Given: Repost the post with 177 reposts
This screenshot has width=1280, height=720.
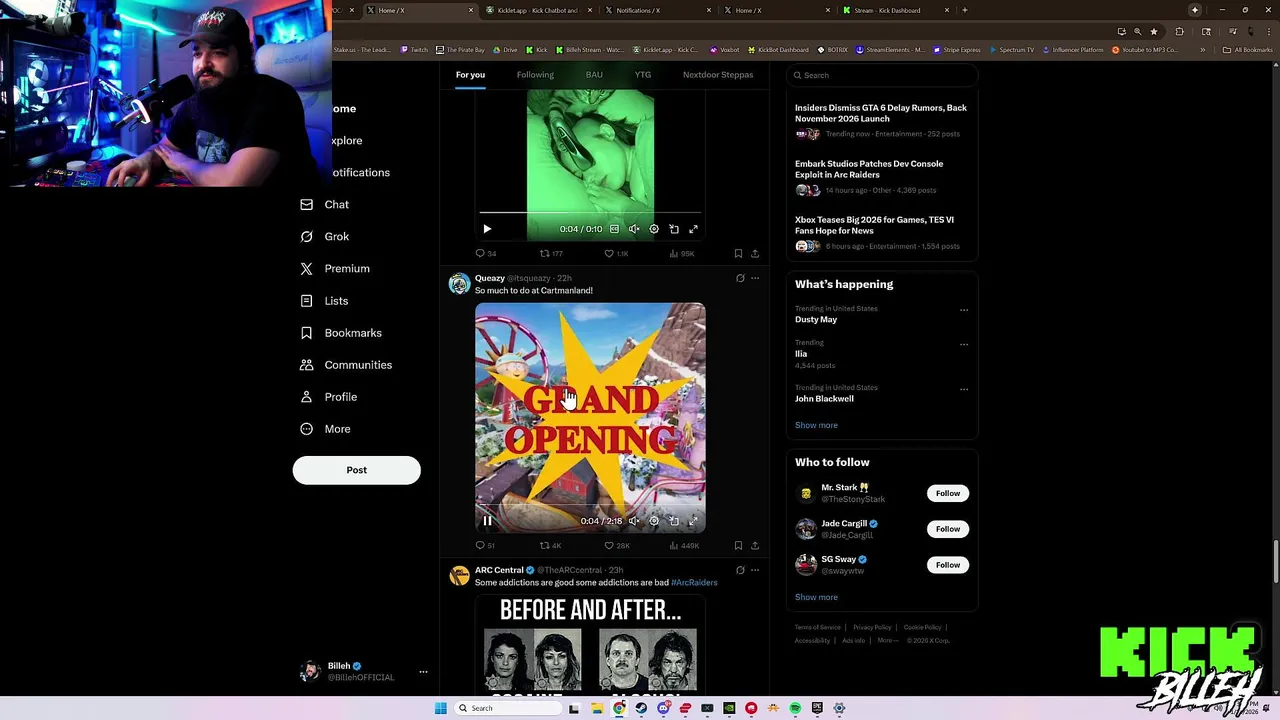Looking at the screenshot, I should pos(550,254).
